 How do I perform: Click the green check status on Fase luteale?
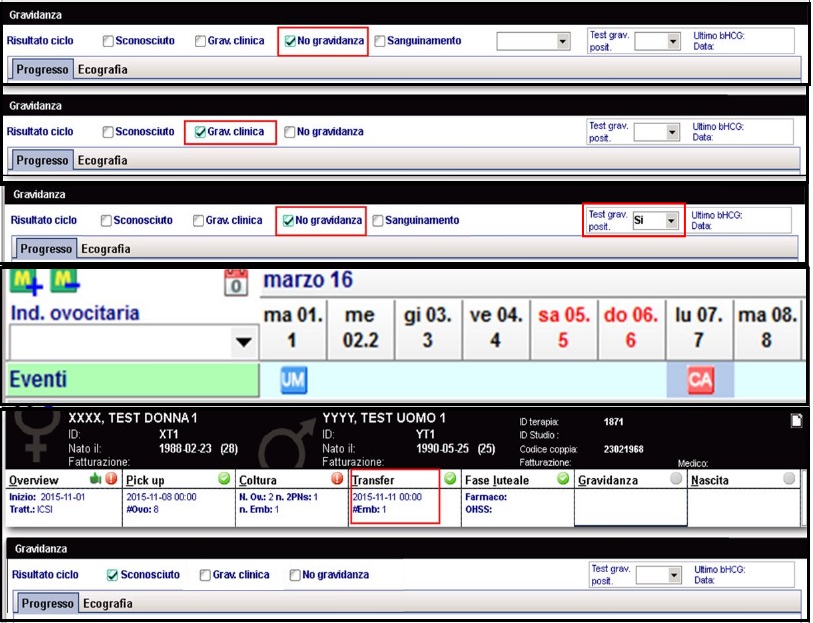point(563,478)
